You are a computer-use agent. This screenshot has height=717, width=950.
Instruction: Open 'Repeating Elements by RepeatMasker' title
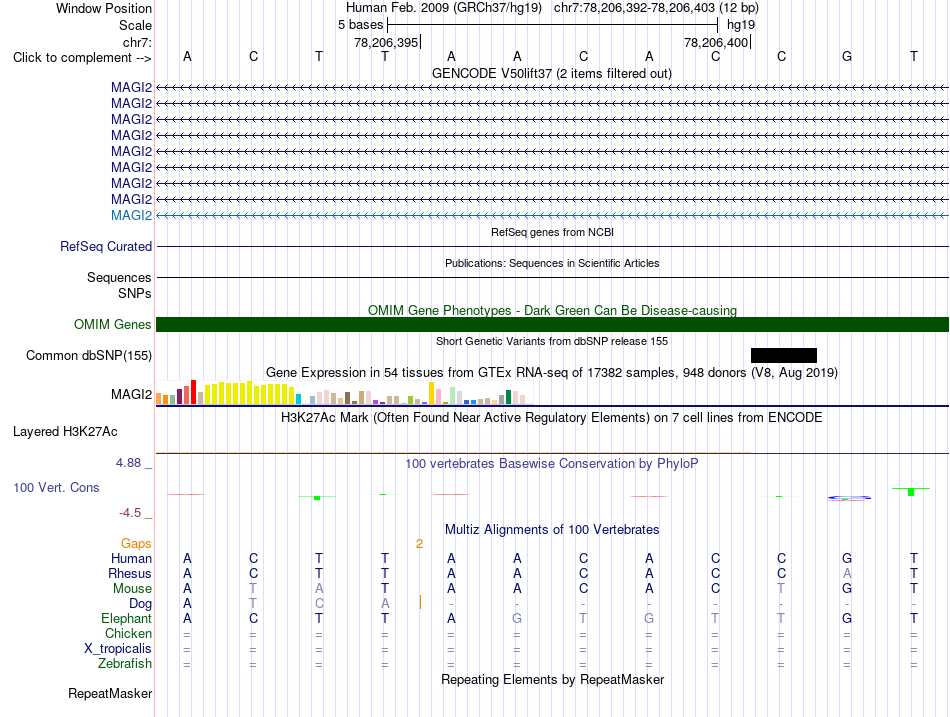point(552,679)
